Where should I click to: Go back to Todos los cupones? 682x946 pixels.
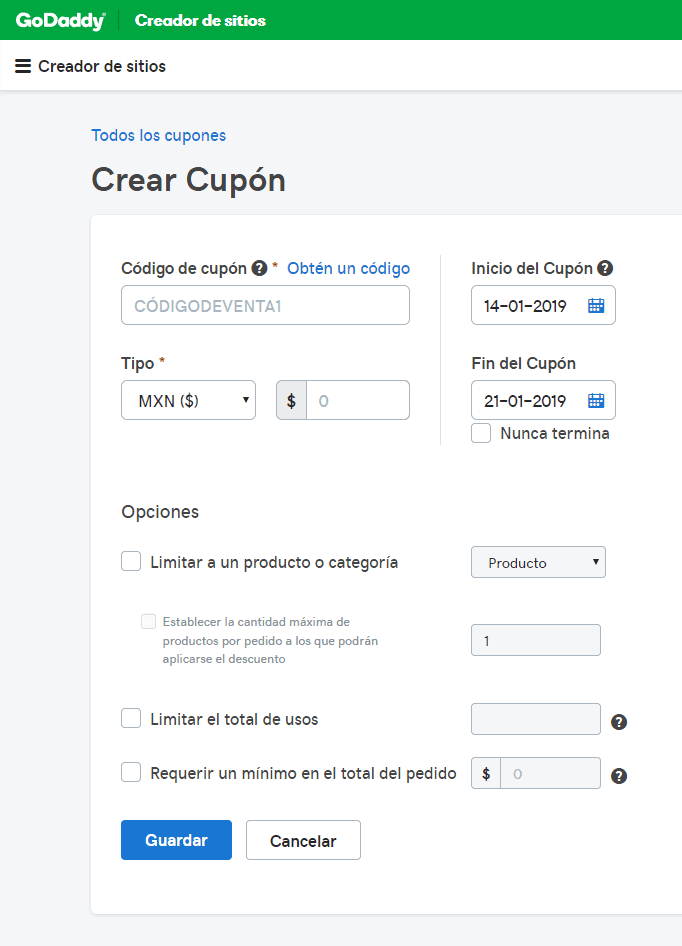point(158,135)
